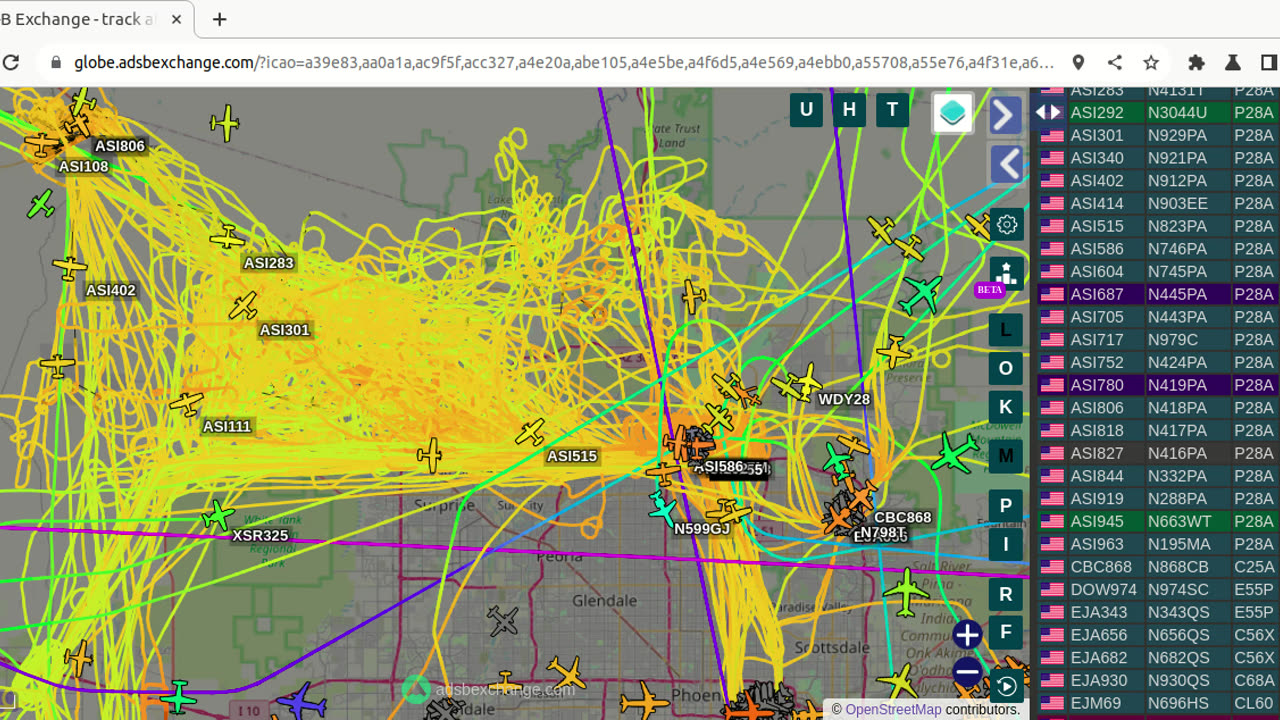Select the DOW974 row in aircraft table
This screenshot has height=720, width=1280.
tap(1159, 589)
